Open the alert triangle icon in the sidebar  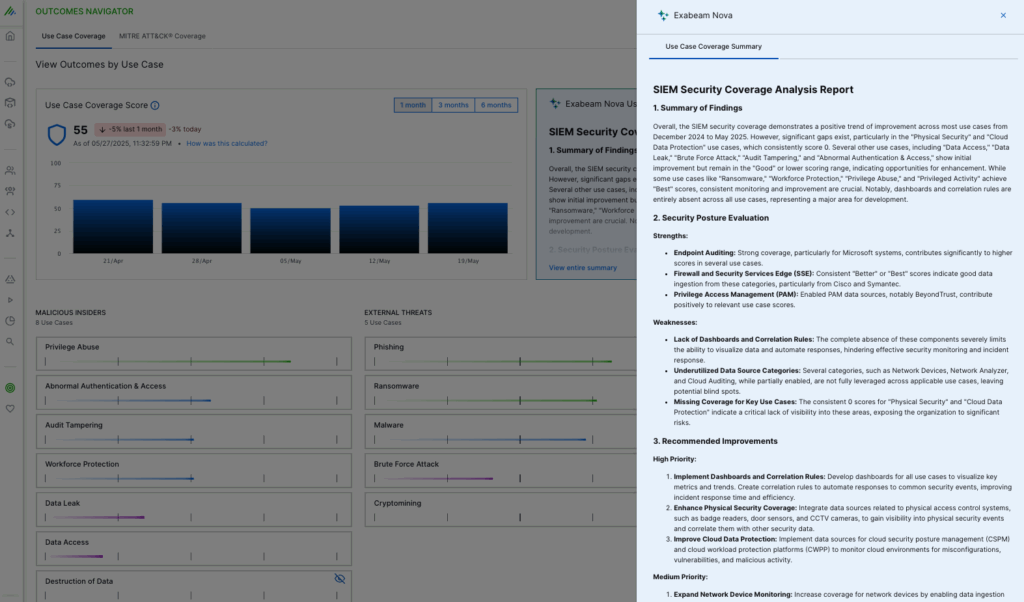tap(10, 281)
